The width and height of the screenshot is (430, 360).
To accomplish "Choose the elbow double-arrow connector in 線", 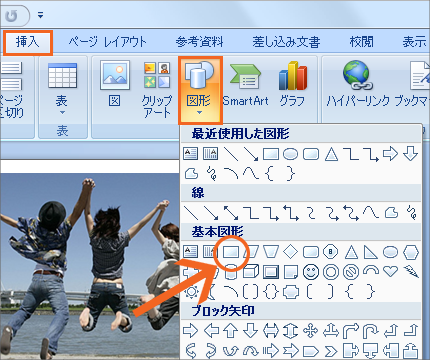I will pos(291,213).
